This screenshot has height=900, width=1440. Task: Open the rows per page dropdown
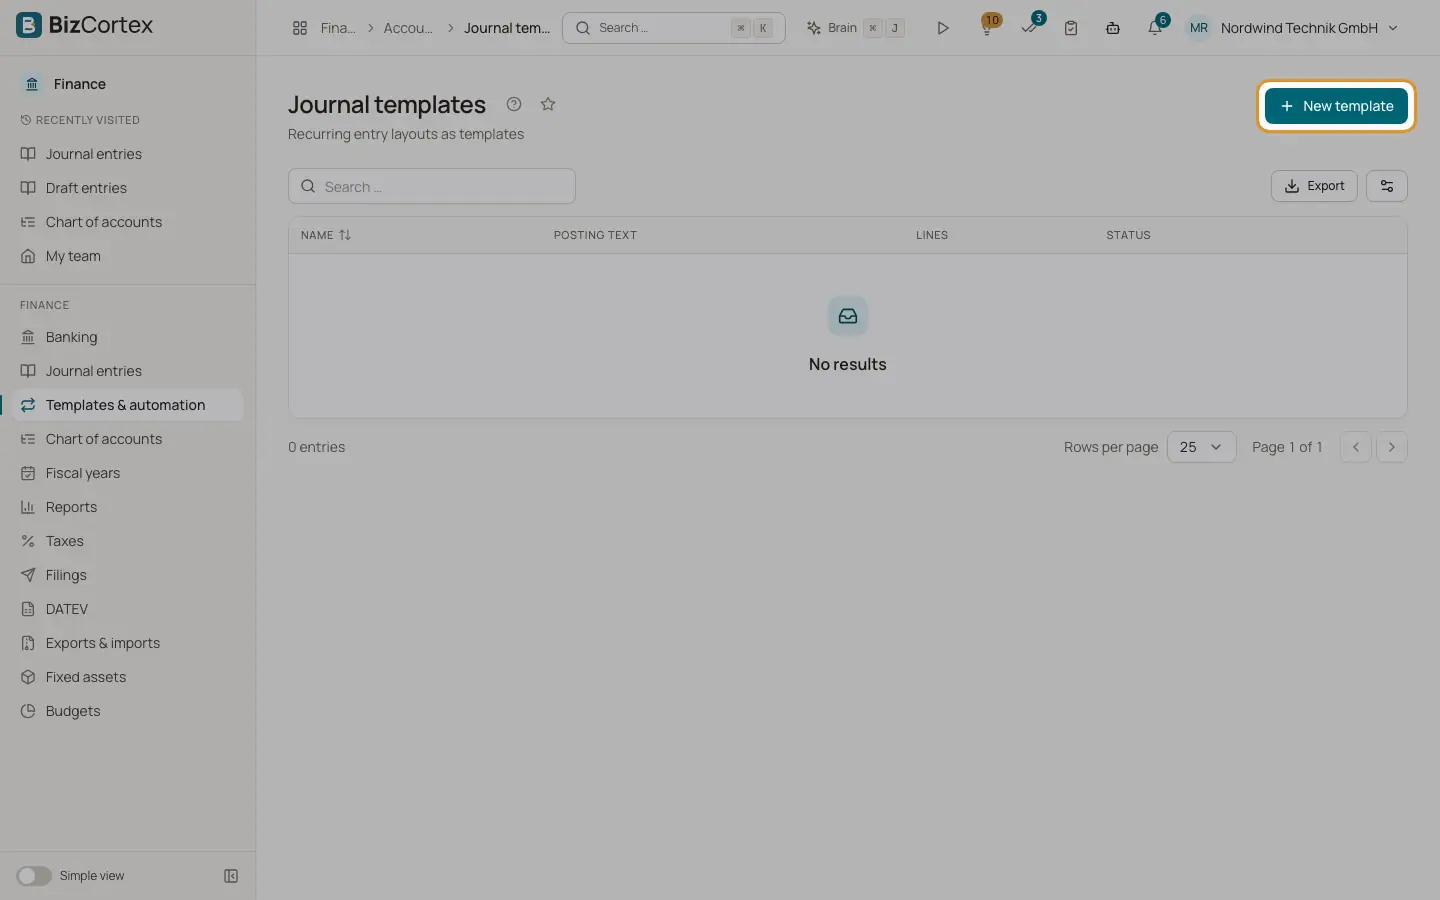pos(1201,447)
